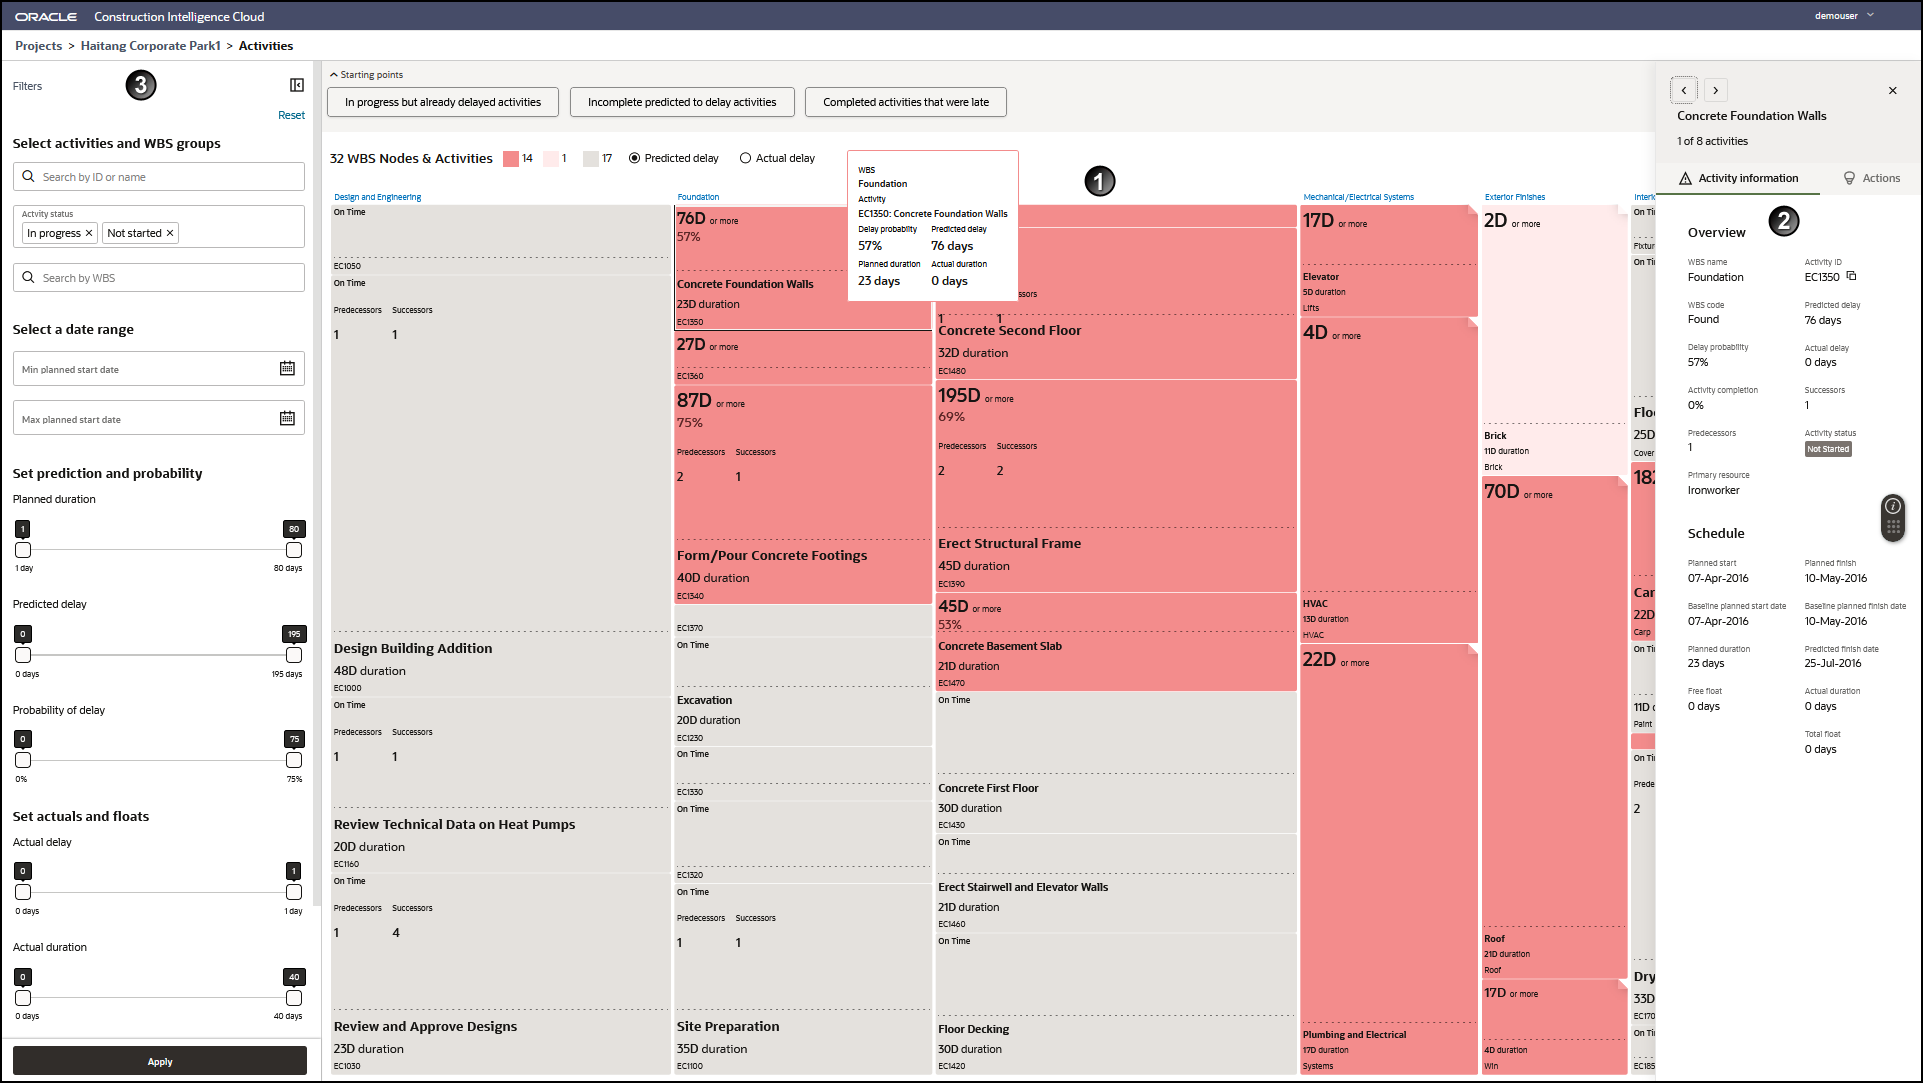Click the floating info help widget

tap(1892, 507)
